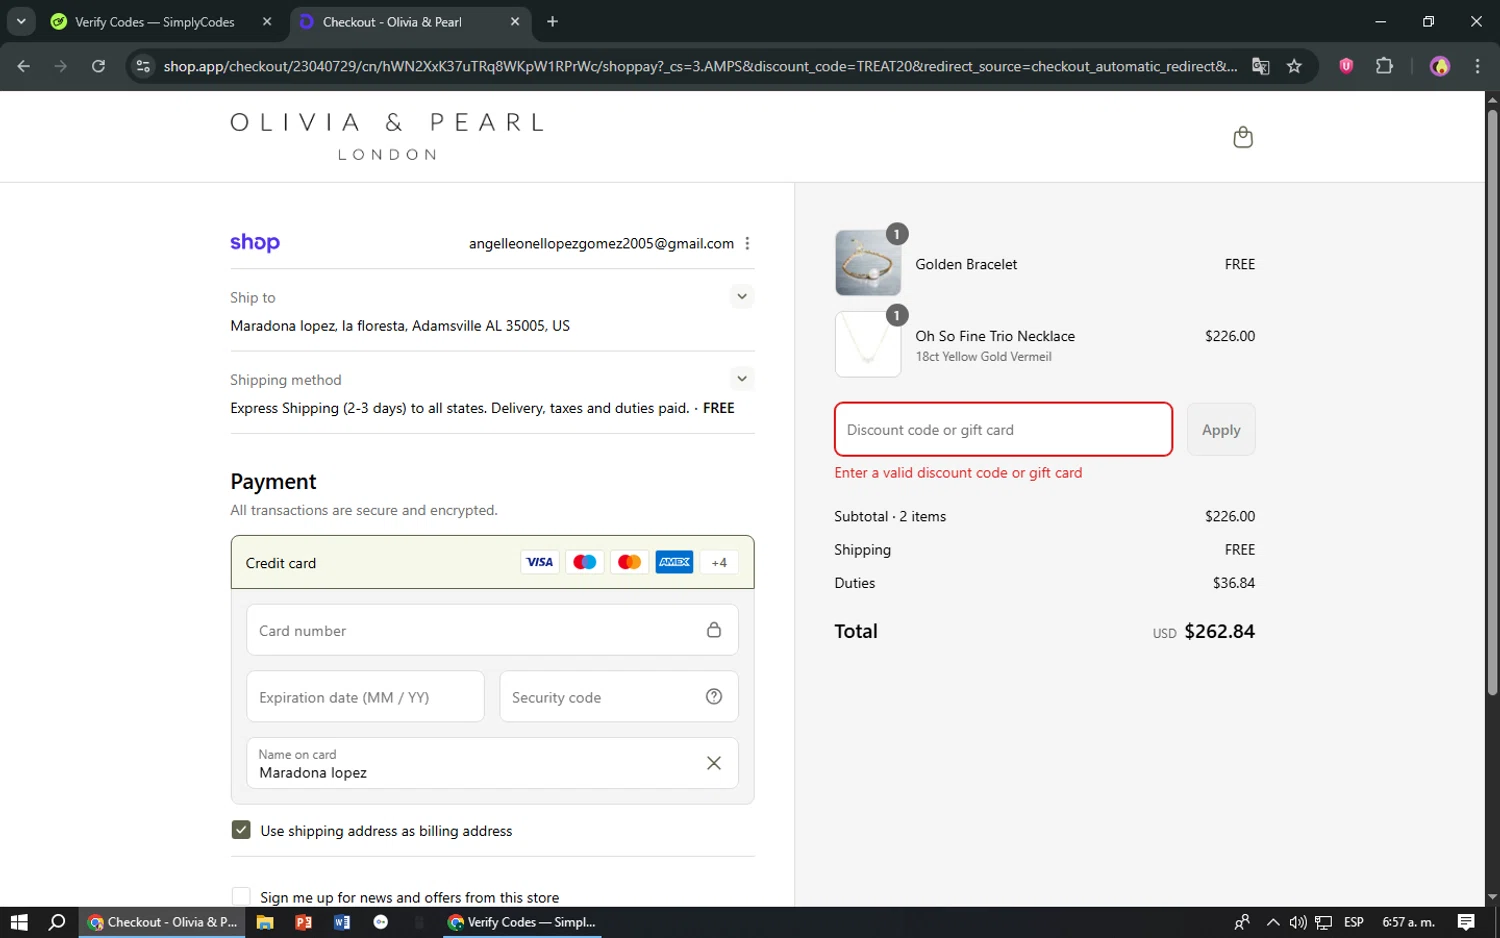Screen dimensions: 1500x938
Task: Click the Mastercard icon
Action: click(630, 562)
